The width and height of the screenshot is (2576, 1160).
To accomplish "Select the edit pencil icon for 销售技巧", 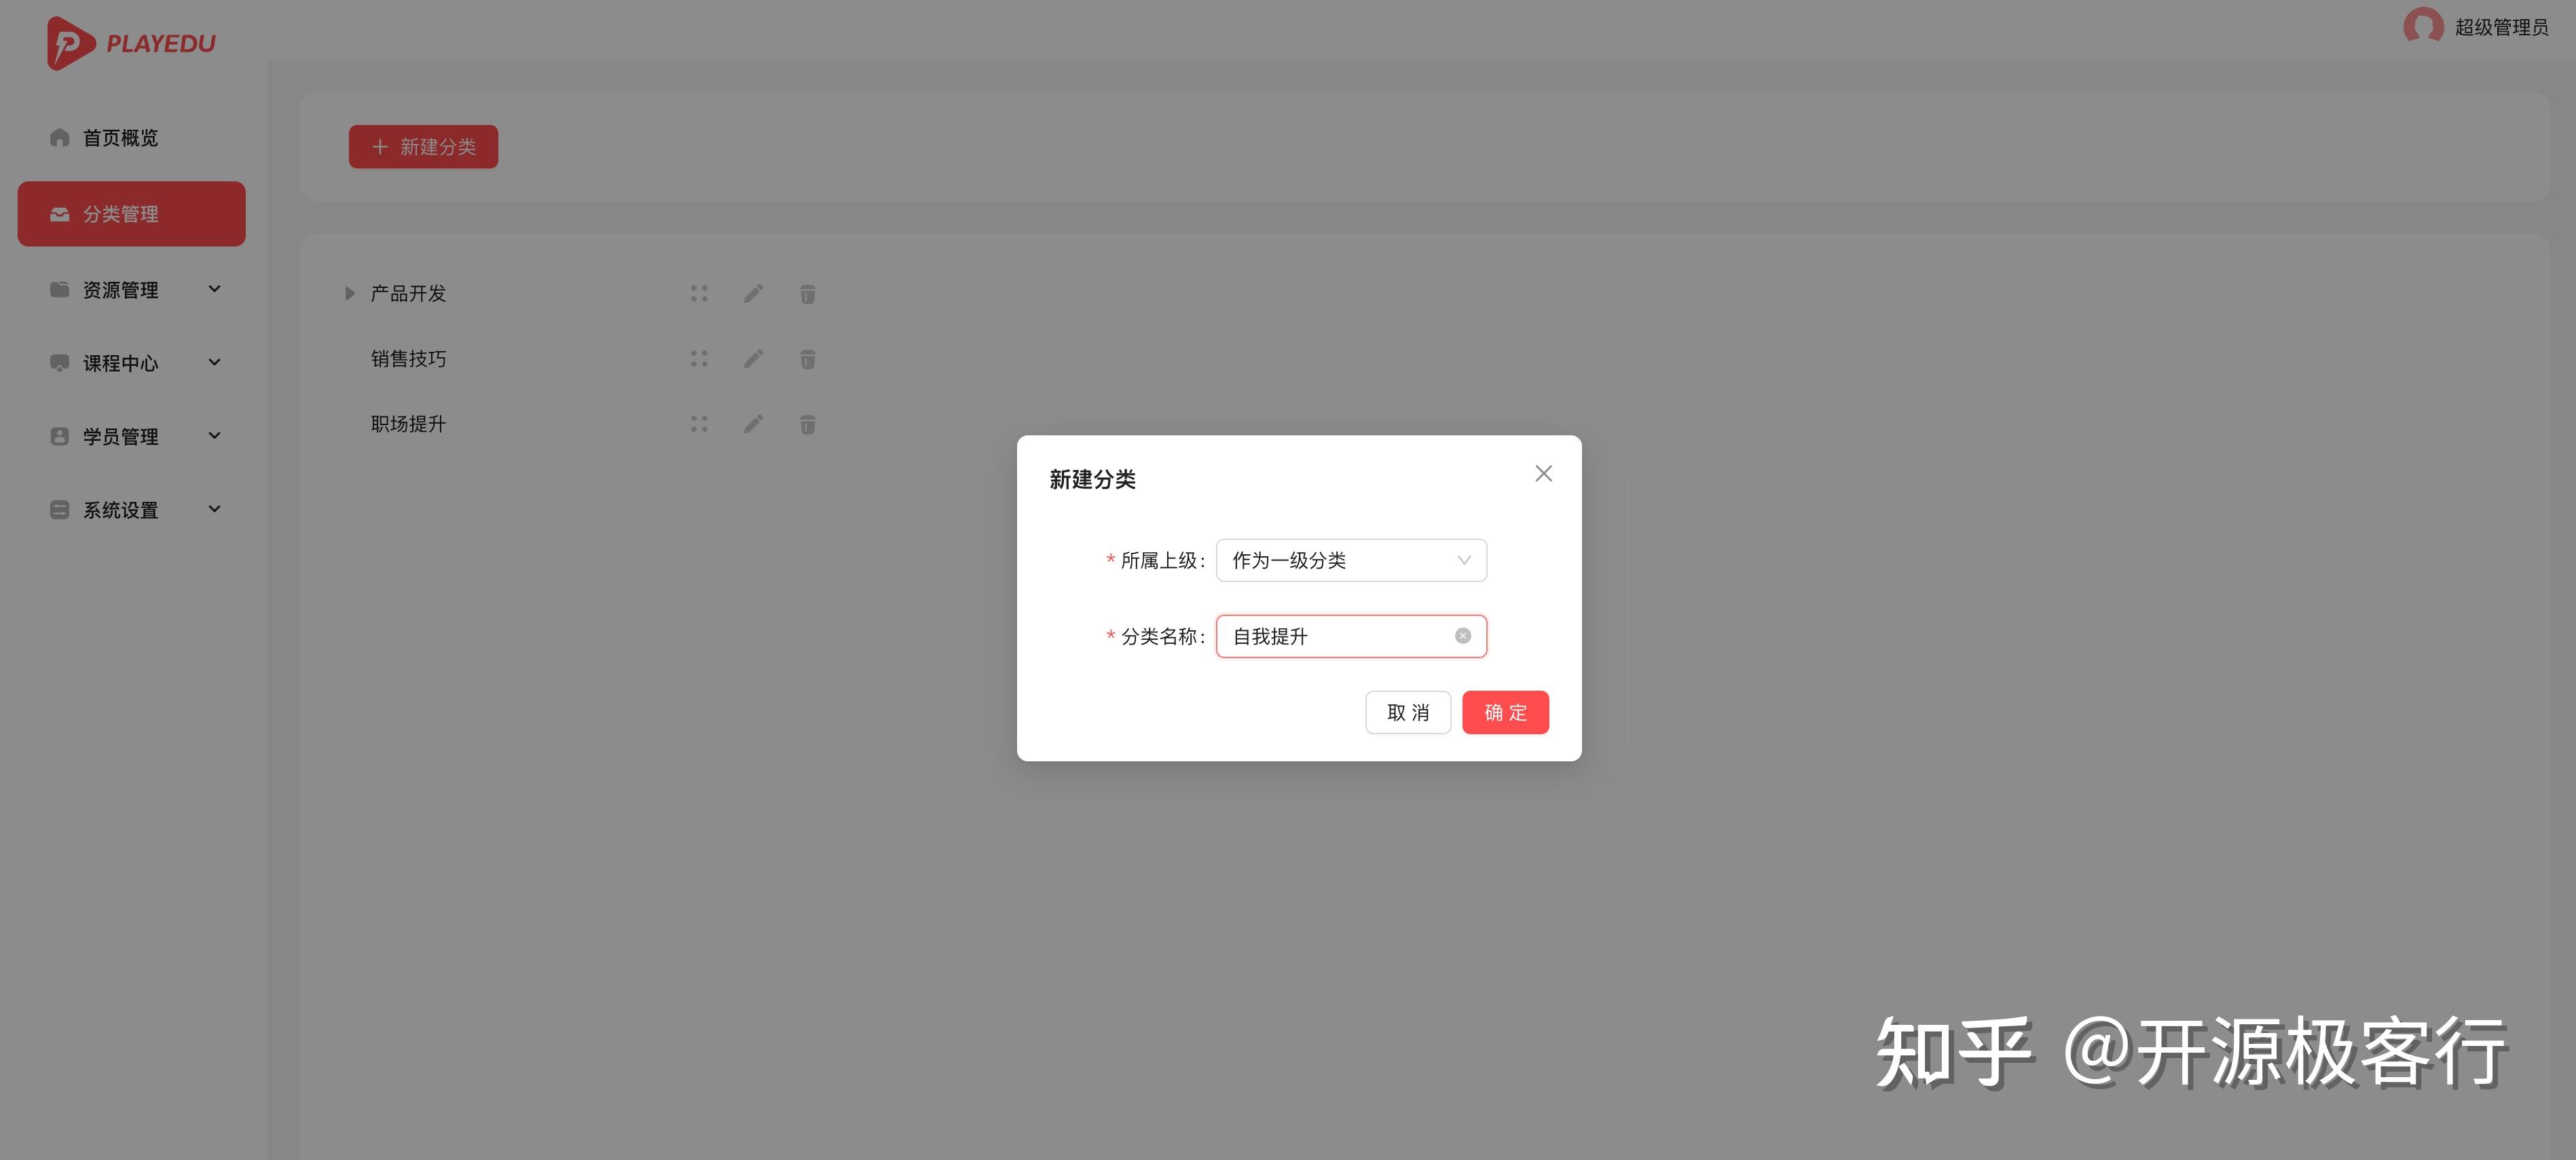I will [753, 358].
